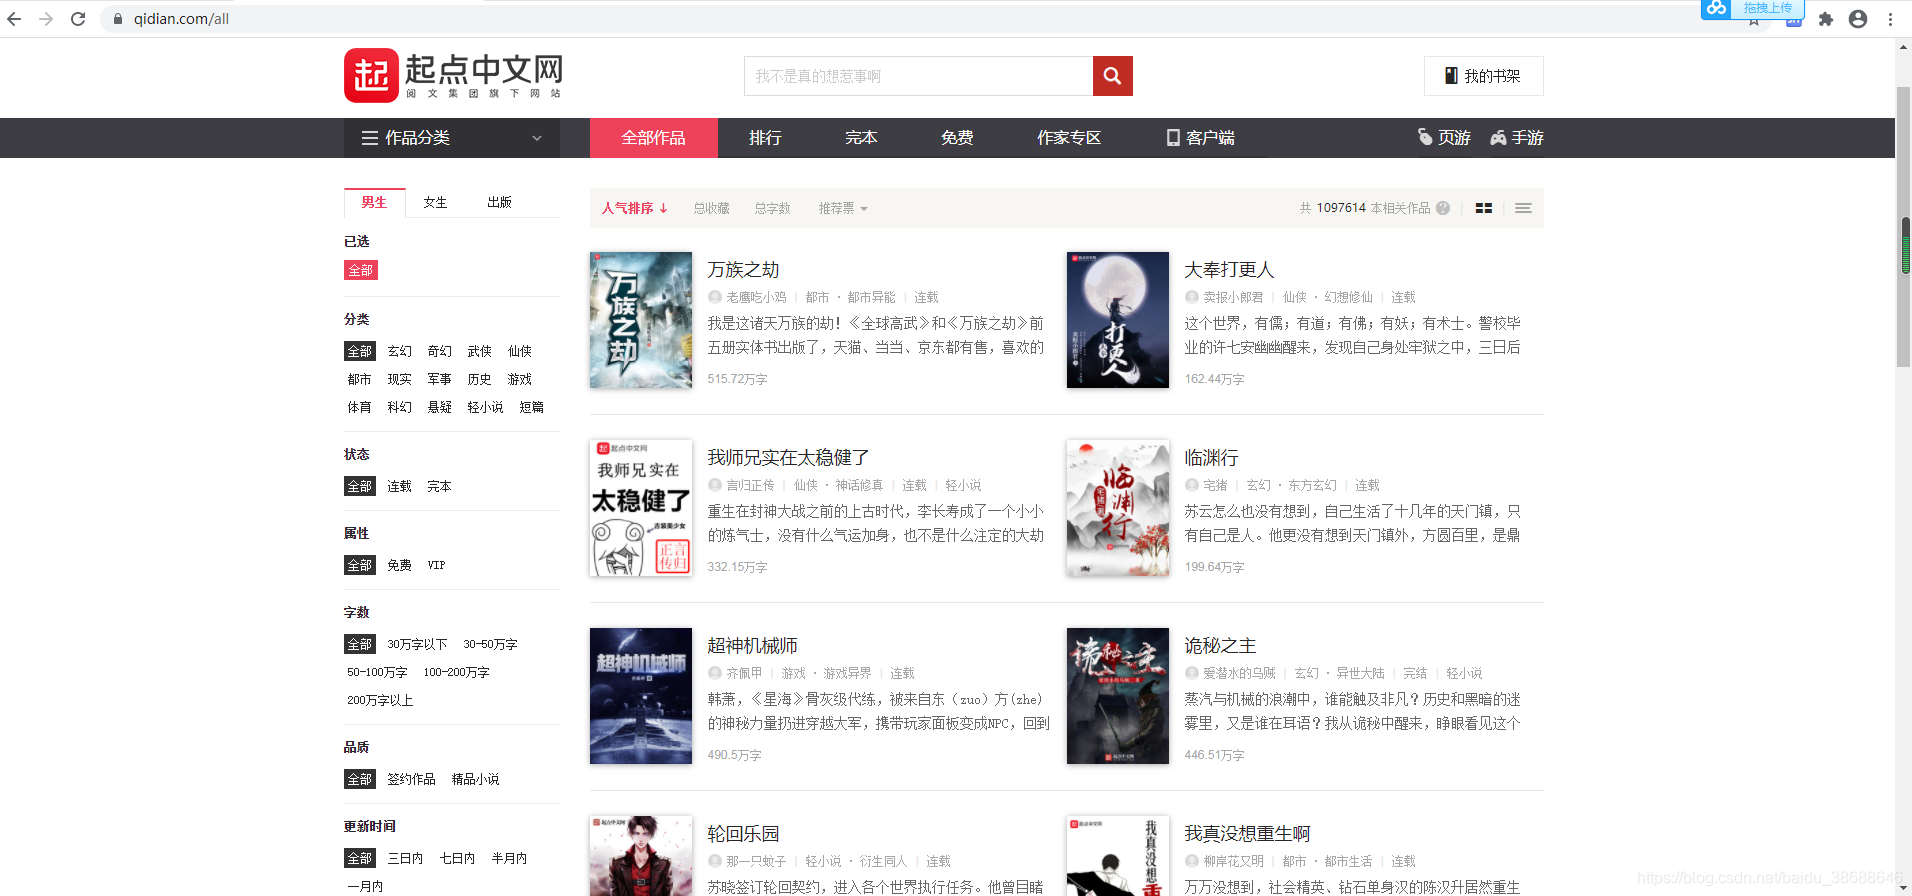Image resolution: width=1912 pixels, height=896 pixels.
Task: Filter word count 30万字以下
Action: pos(417,644)
